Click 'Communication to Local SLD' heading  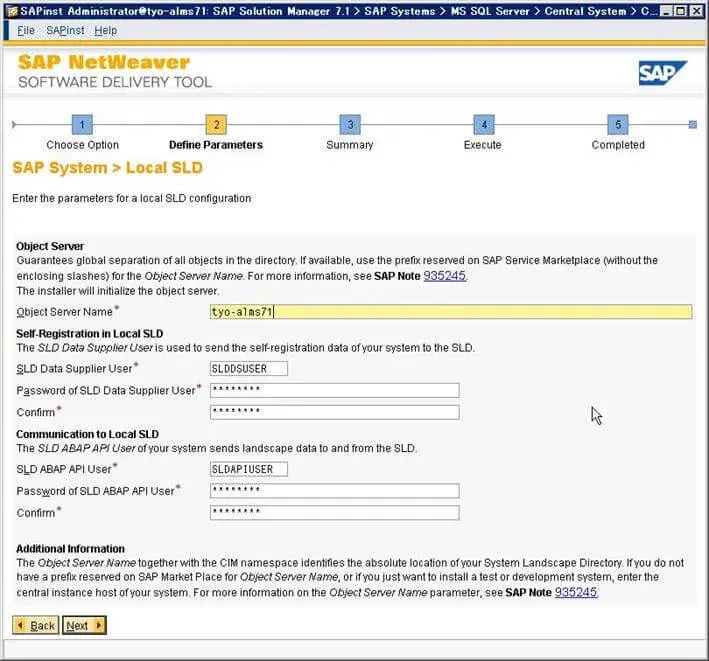point(87,434)
